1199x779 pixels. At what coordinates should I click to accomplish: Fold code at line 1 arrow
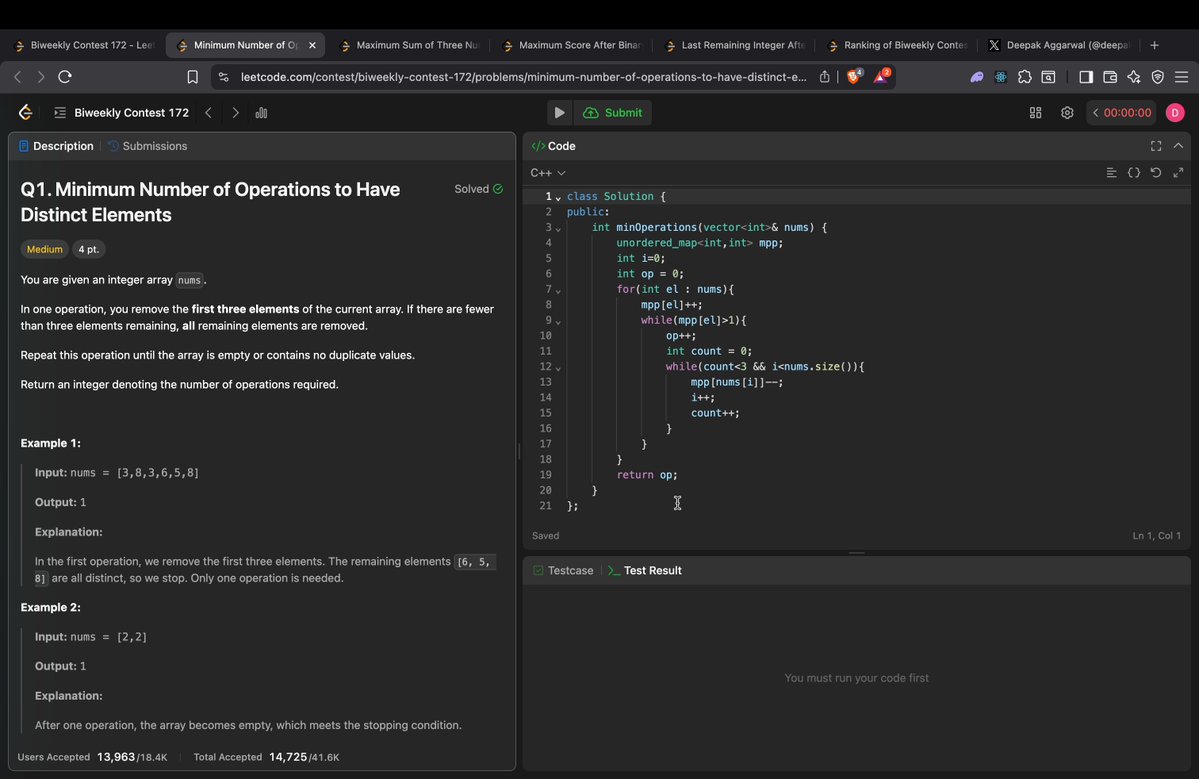point(558,198)
